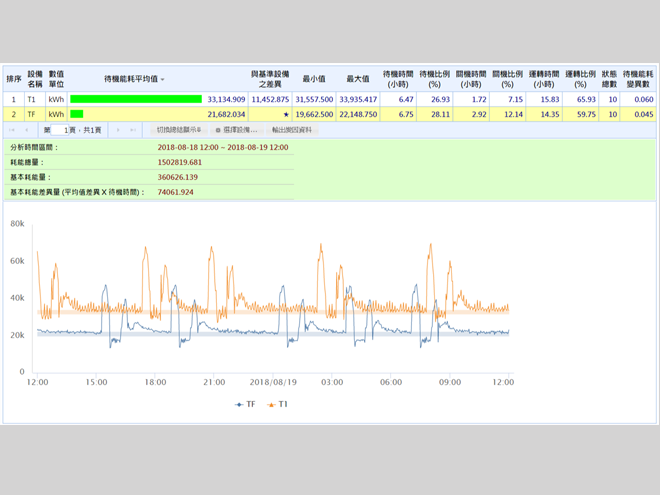Select the T1 device name cell
660x495 pixels.
point(35,99)
